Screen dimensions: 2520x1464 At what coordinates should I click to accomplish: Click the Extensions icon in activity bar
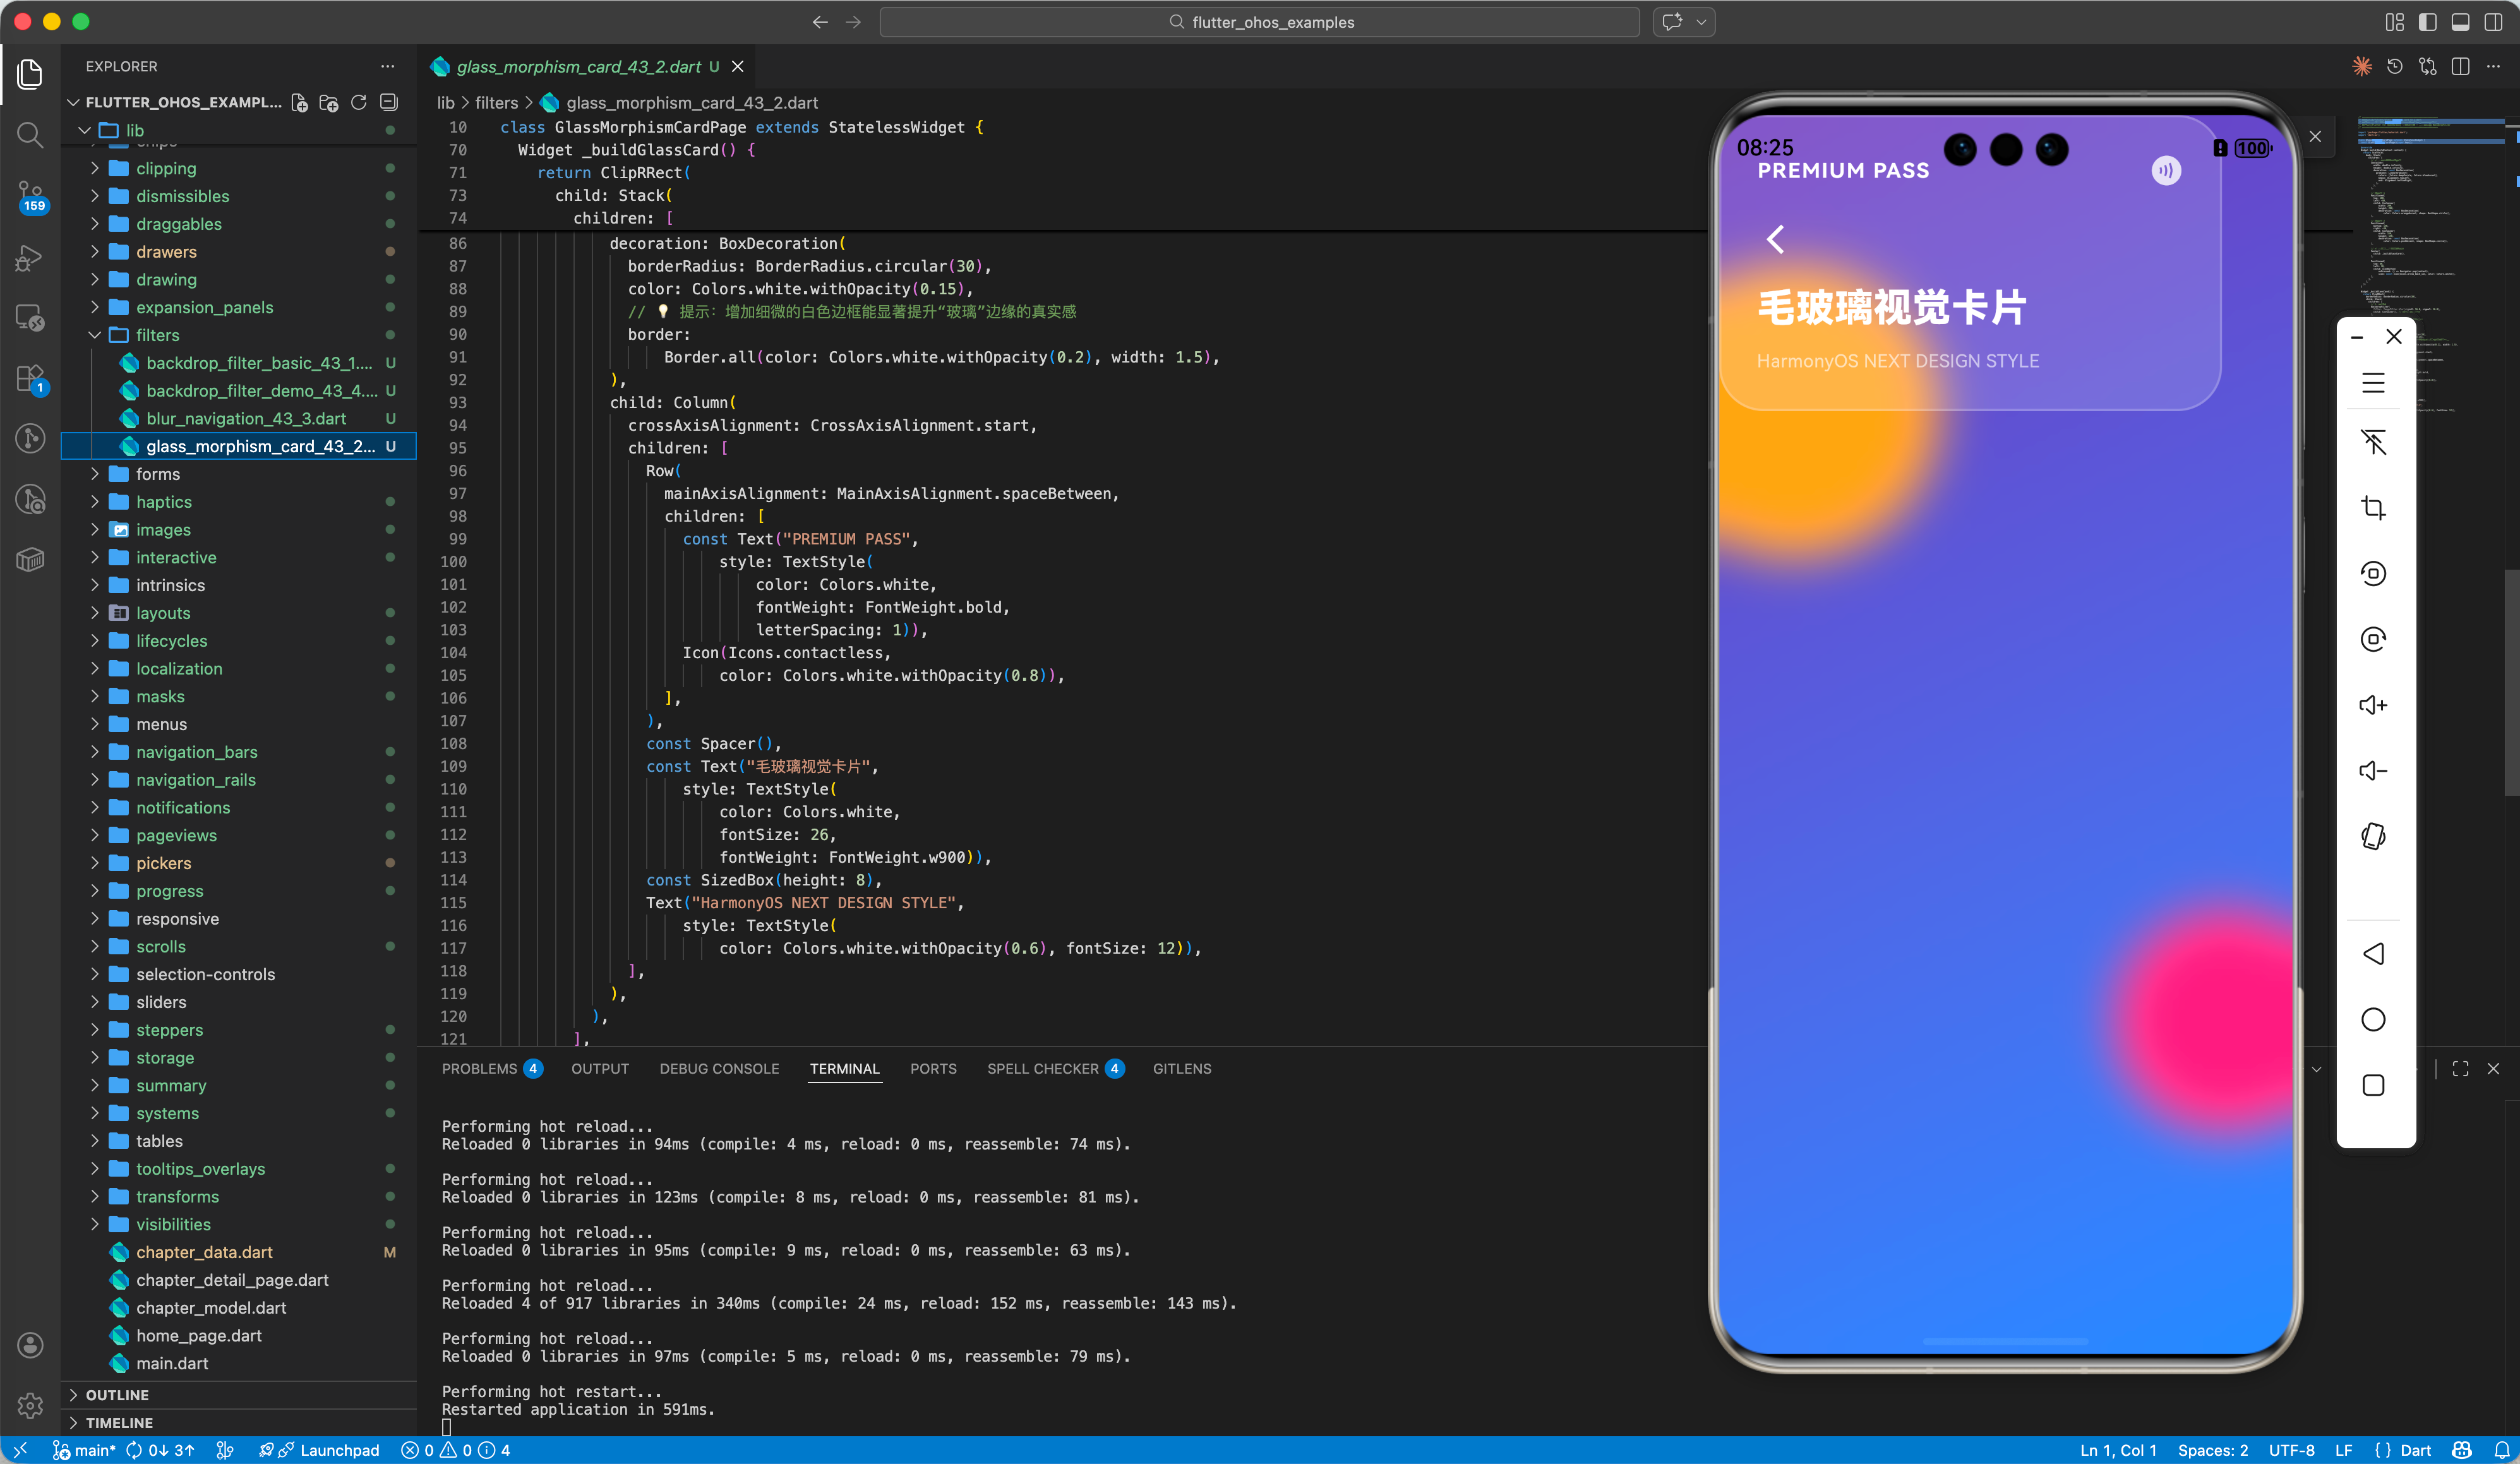pos(30,378)
